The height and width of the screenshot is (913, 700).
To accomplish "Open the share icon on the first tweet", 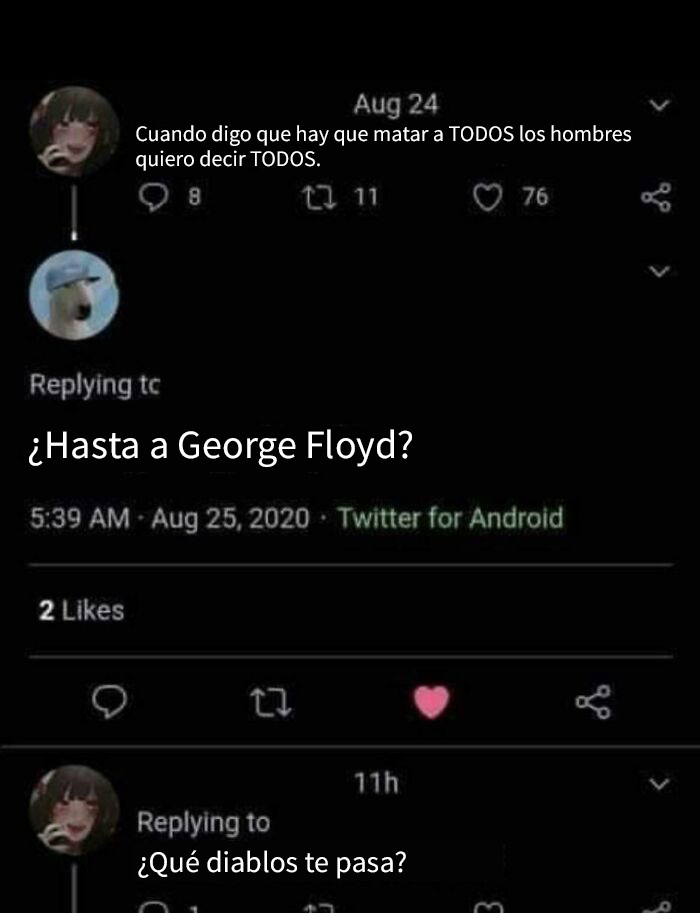I will (x=655, y=200).
